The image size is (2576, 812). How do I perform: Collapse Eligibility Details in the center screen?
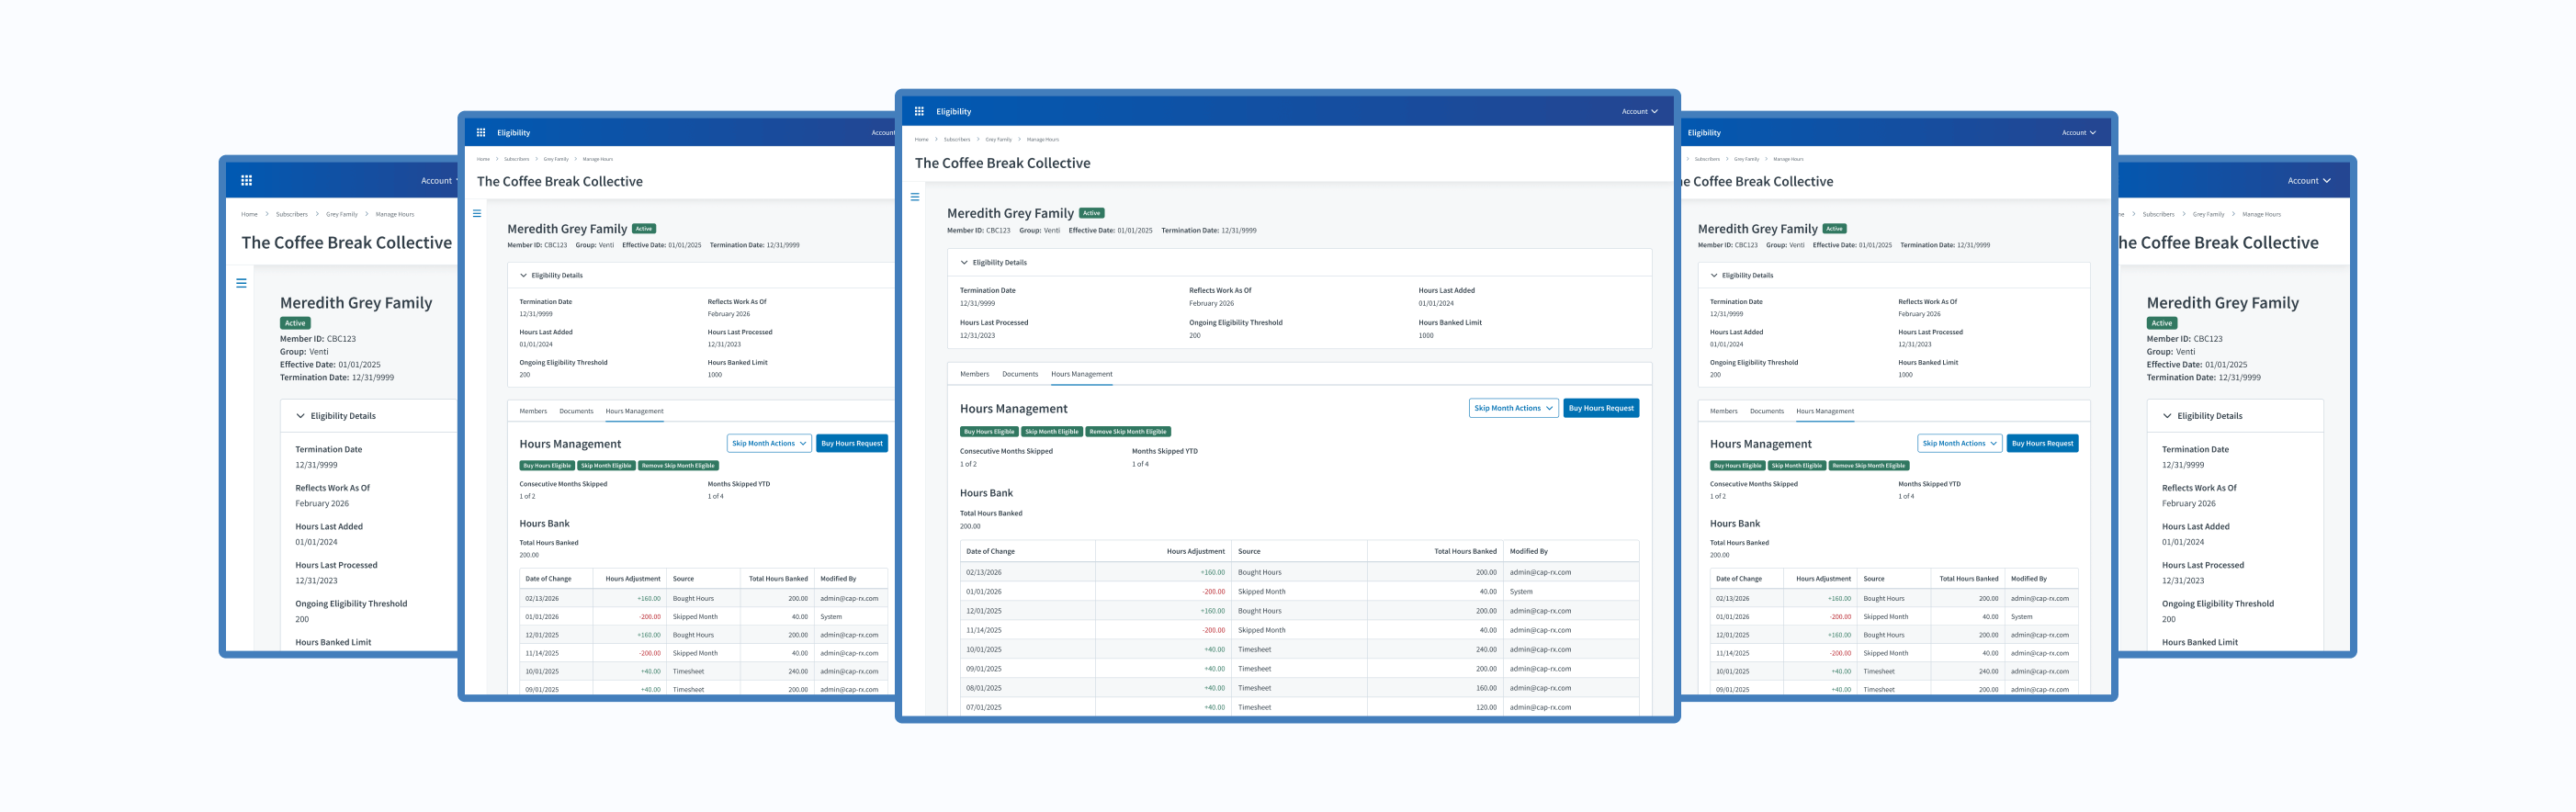coord(964,263)
